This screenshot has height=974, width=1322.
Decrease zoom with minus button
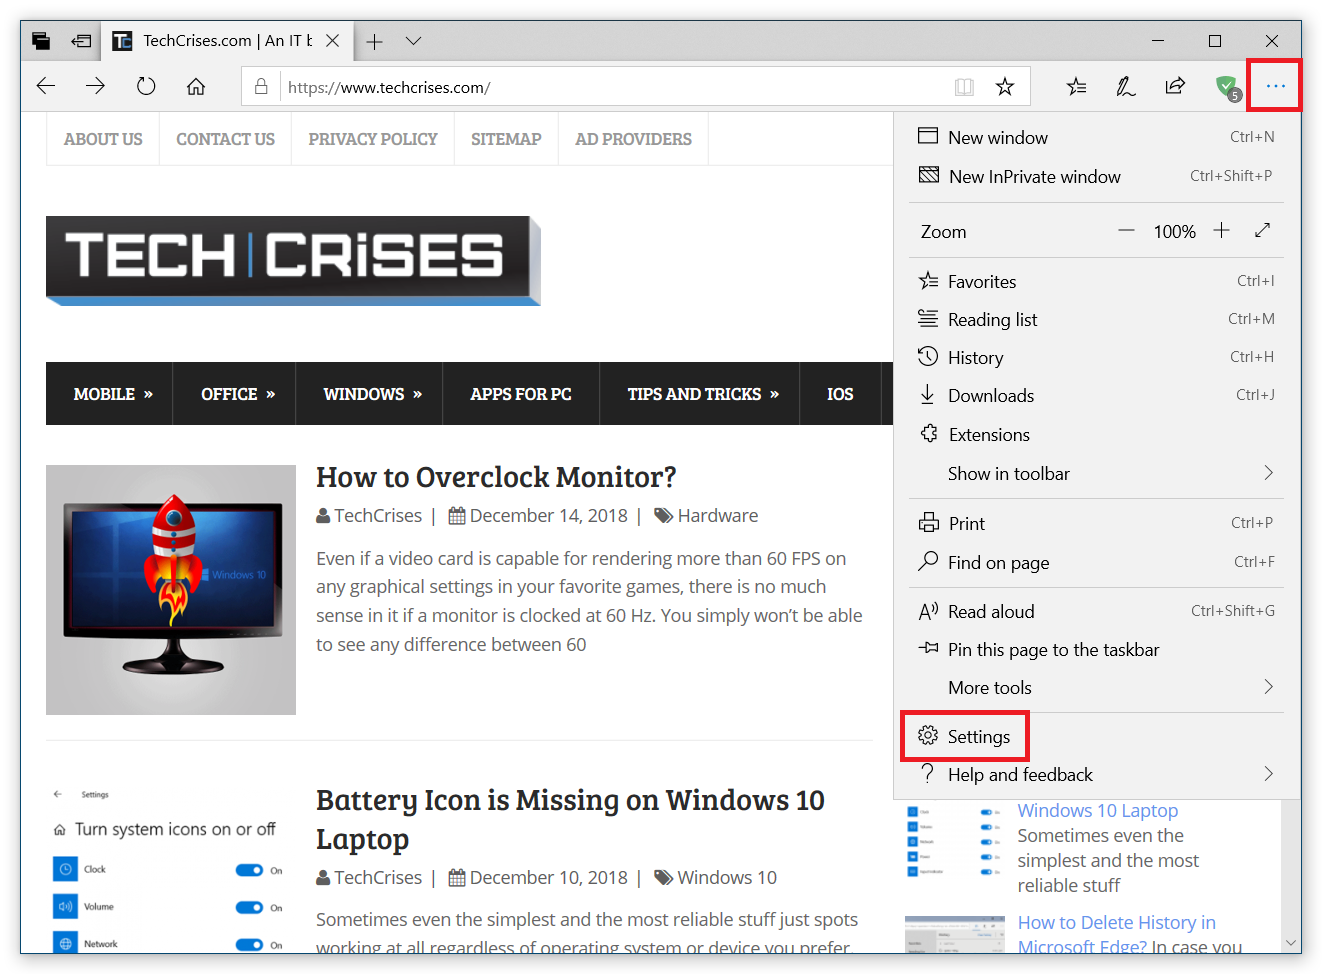[1126, 231]
